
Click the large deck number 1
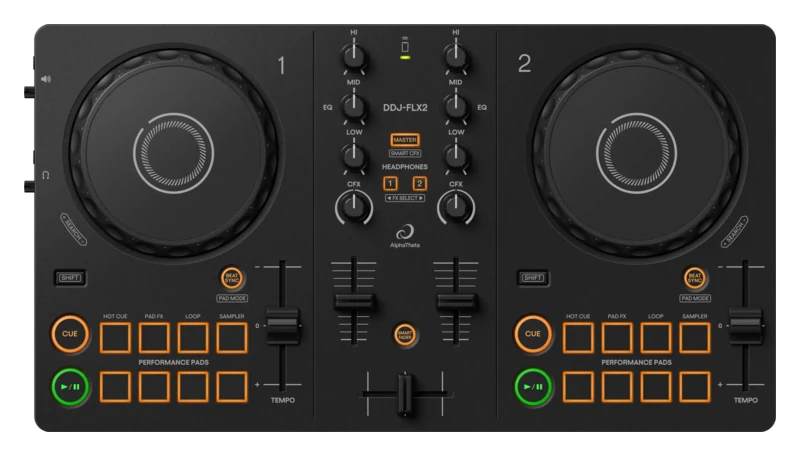click(281, 66)
